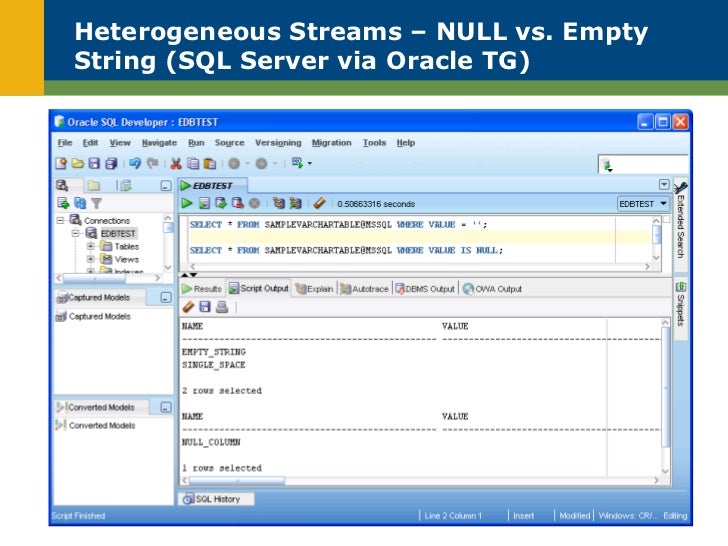Click the Save All toolbar icon

[111, 163]
